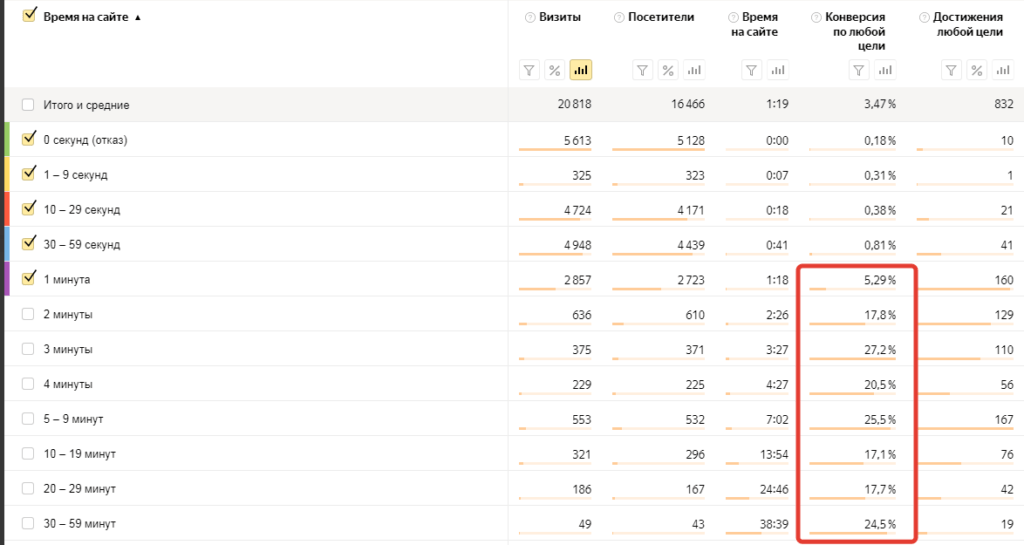Open filter for Посетители column
This screenshot has width=1024, height=545.
(x=643, y=70)
